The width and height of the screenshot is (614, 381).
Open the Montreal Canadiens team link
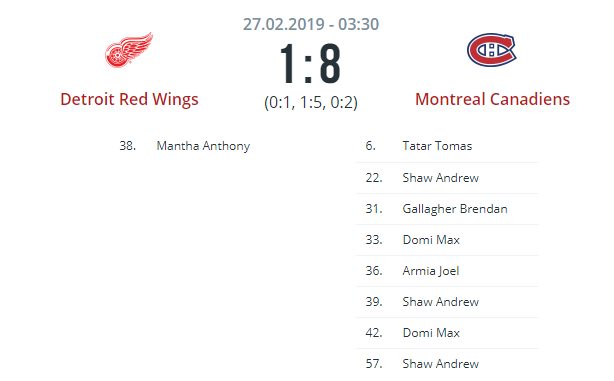click(492, 99)
